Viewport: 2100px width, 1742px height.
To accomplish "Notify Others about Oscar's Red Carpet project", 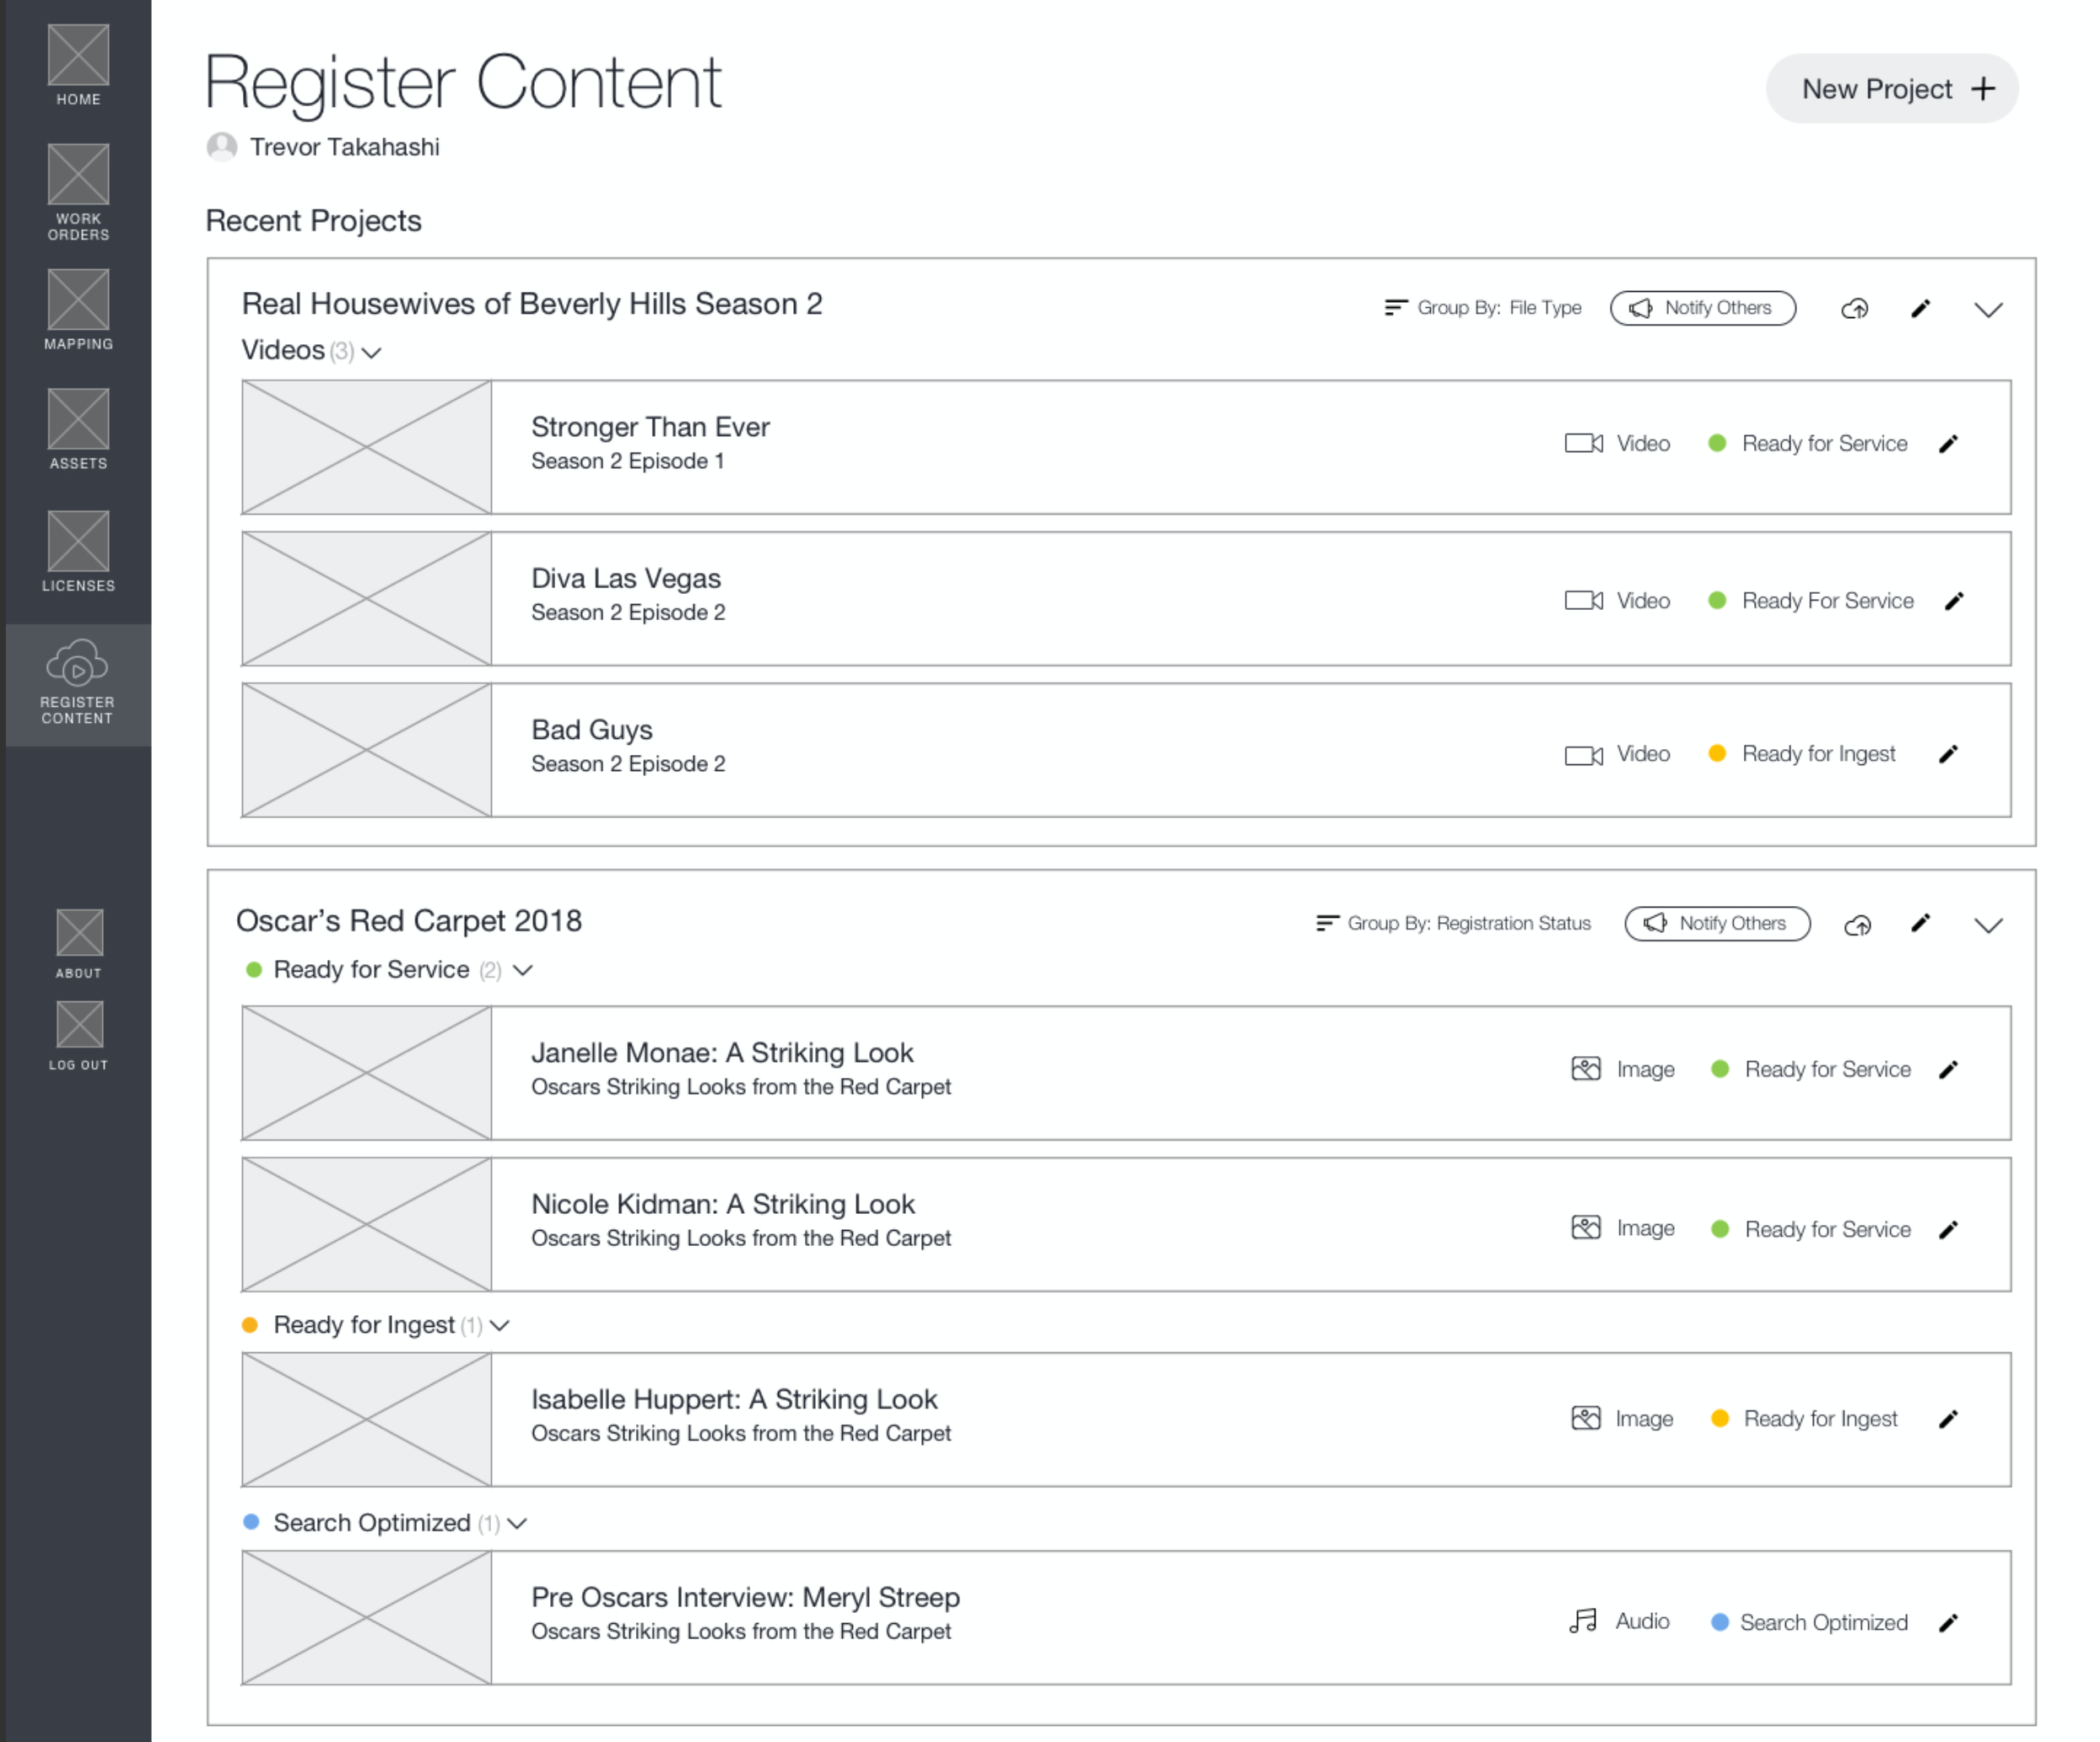I will coord(1717,923).
